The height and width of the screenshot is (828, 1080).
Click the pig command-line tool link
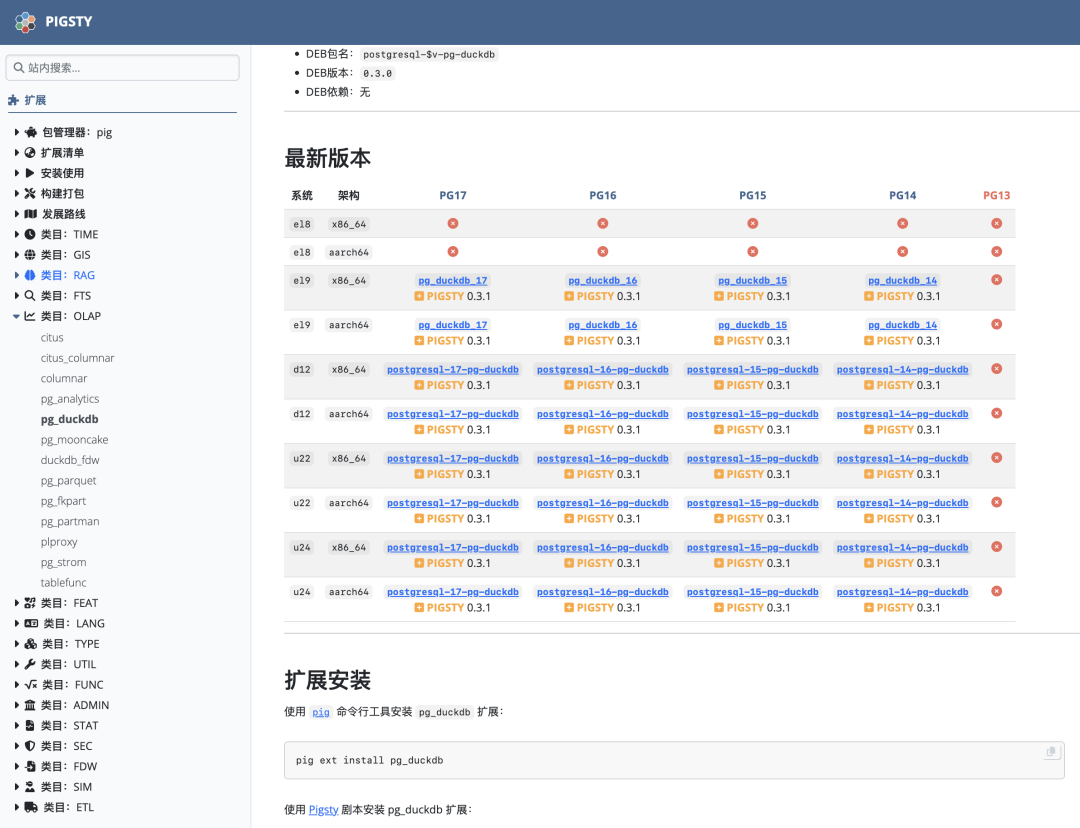click(321, 712)
